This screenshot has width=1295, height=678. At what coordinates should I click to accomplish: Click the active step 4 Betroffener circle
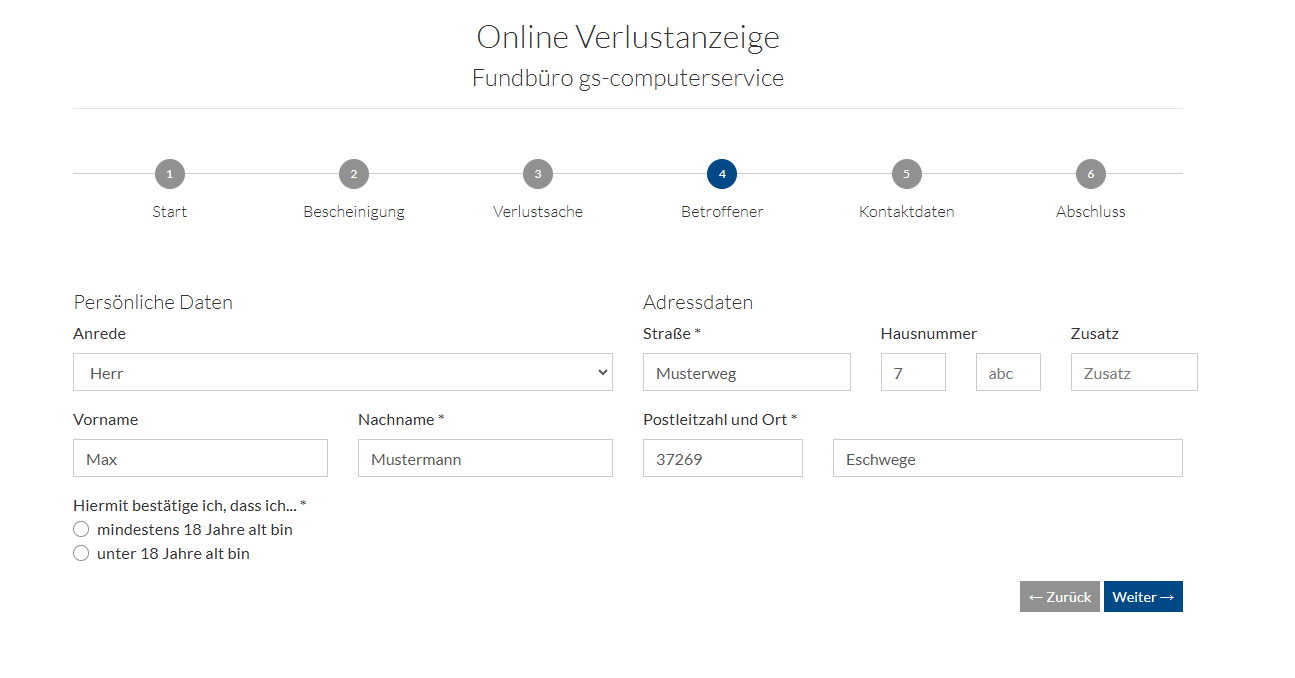click(x=722, y=174)
